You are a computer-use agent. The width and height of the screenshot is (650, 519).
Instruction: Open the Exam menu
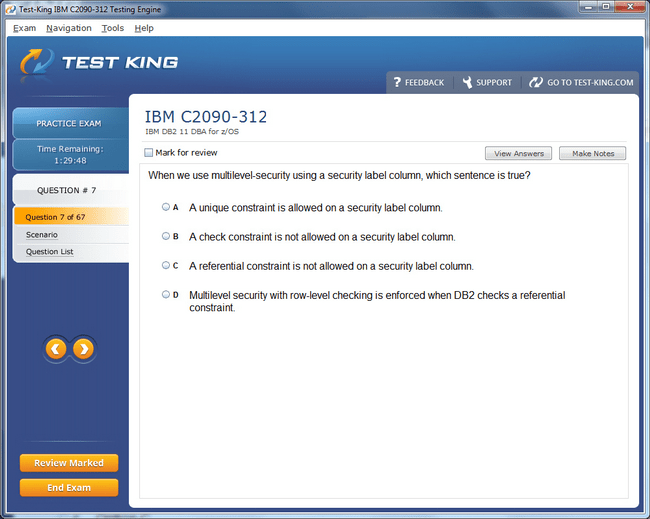[x=24, y=28]
